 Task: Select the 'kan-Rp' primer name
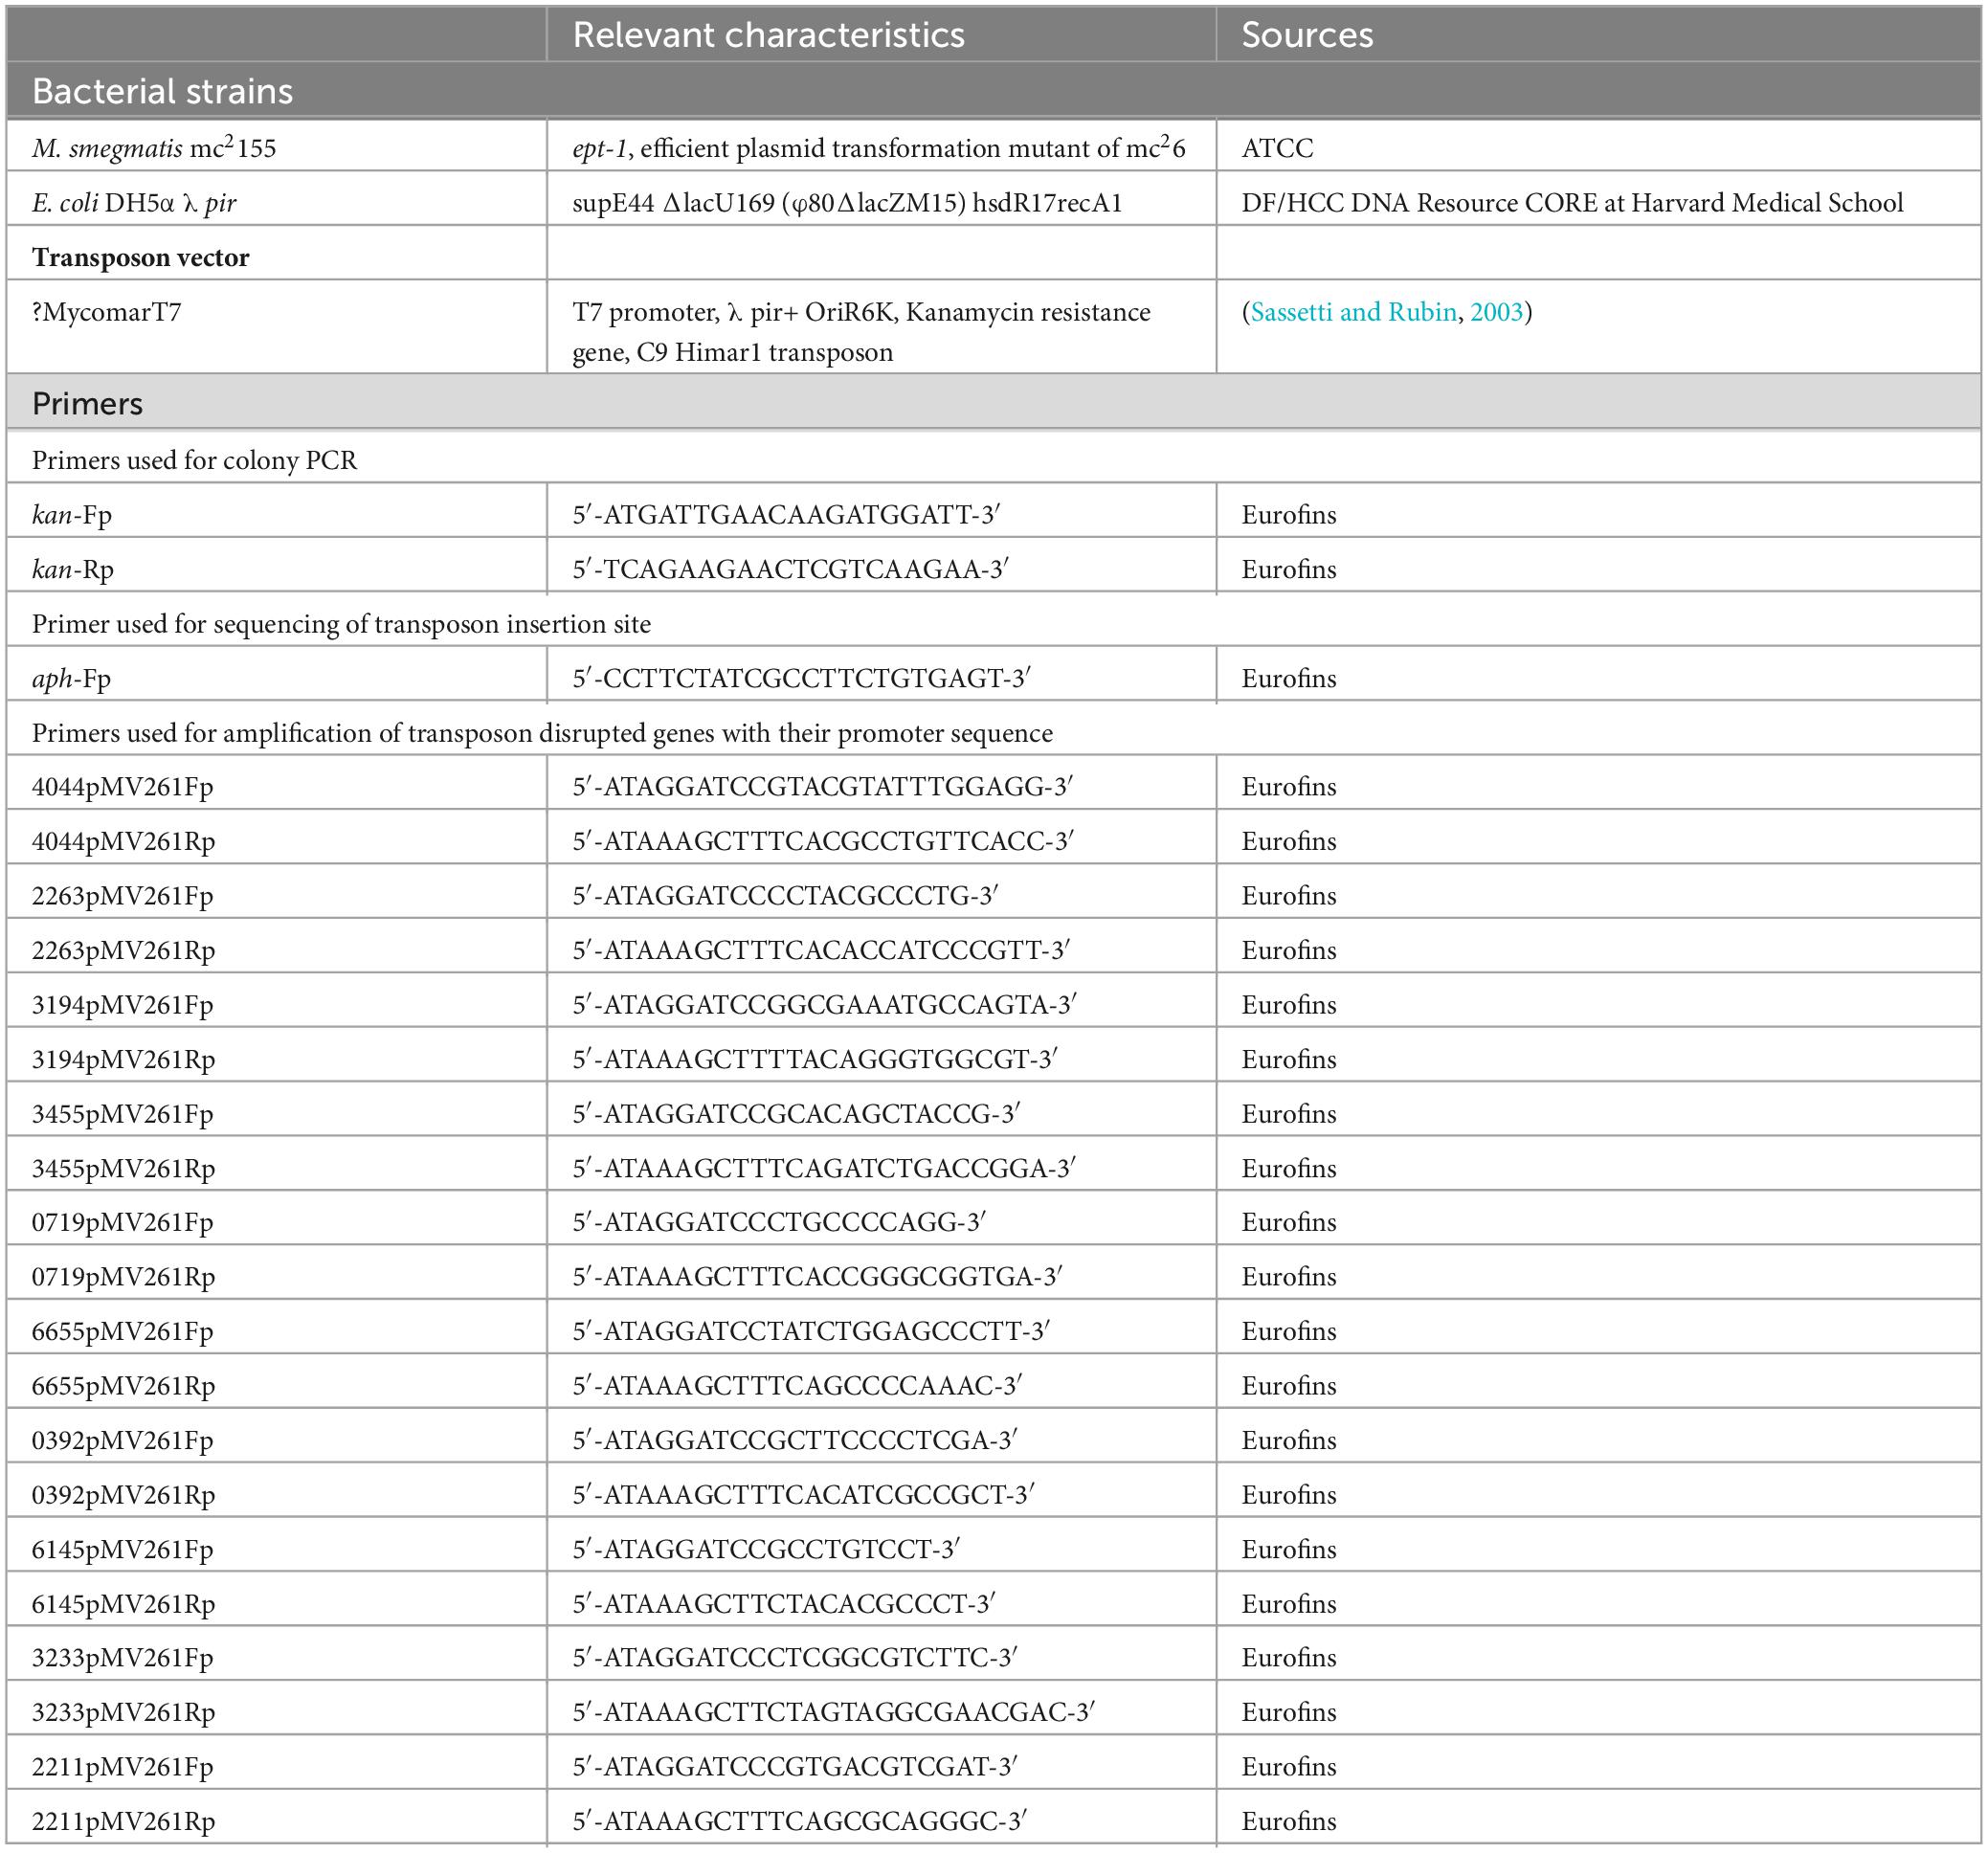pos(72,569)
